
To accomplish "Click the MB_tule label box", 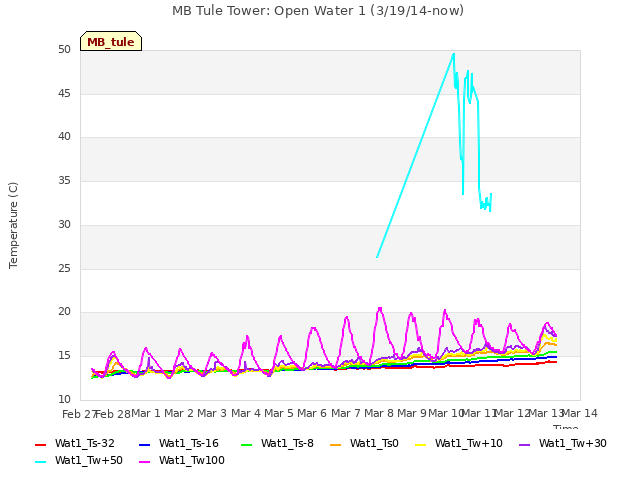I will pyautogui.click(x=111, y=41).
